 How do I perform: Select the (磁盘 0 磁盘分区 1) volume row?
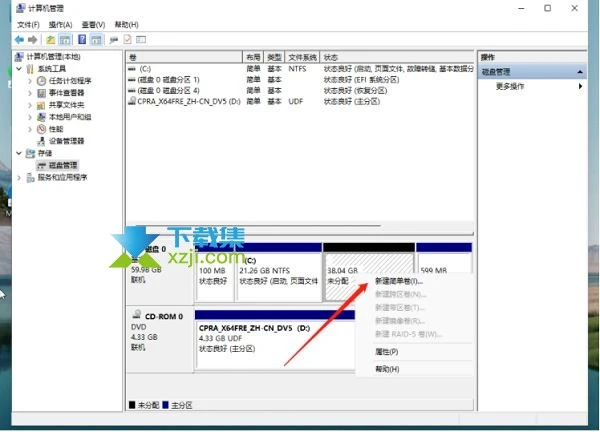[300, 80]
